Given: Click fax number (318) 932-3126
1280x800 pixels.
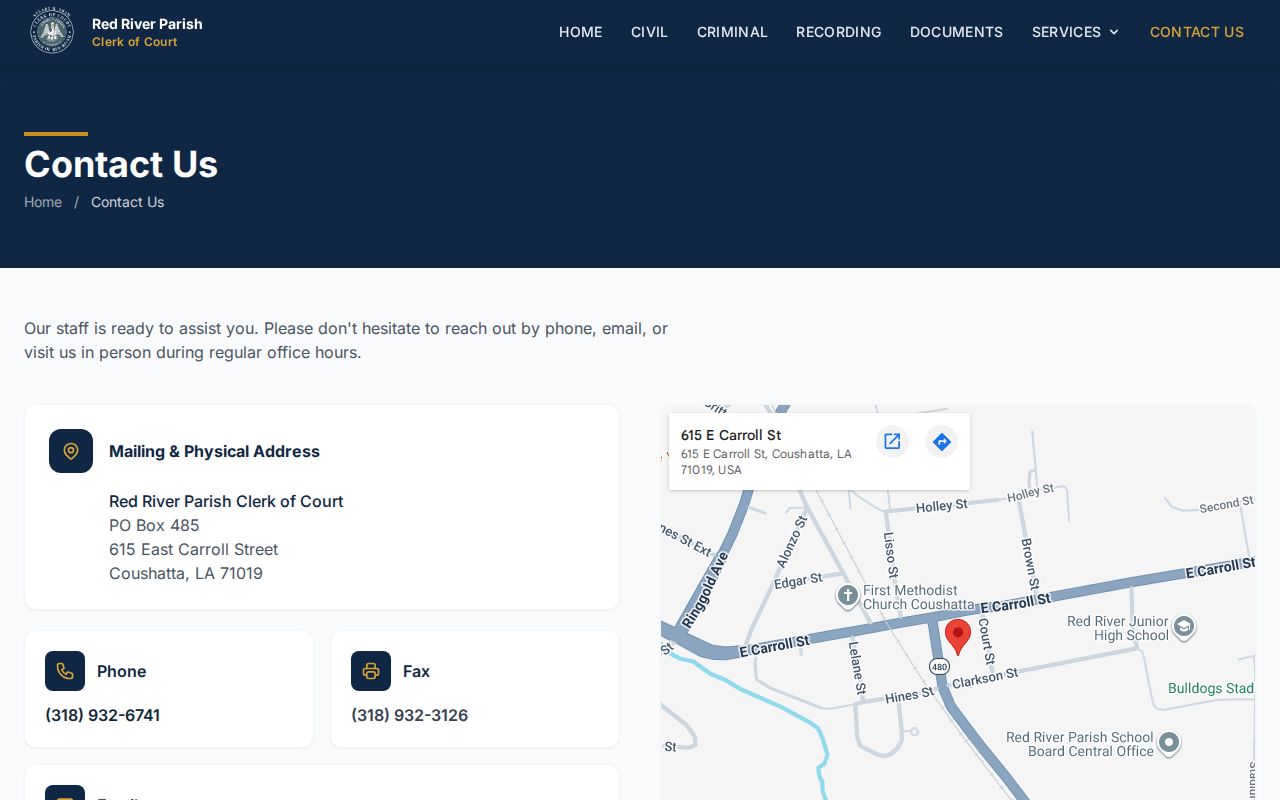Looking at the screenshot, I should point(409,715).
